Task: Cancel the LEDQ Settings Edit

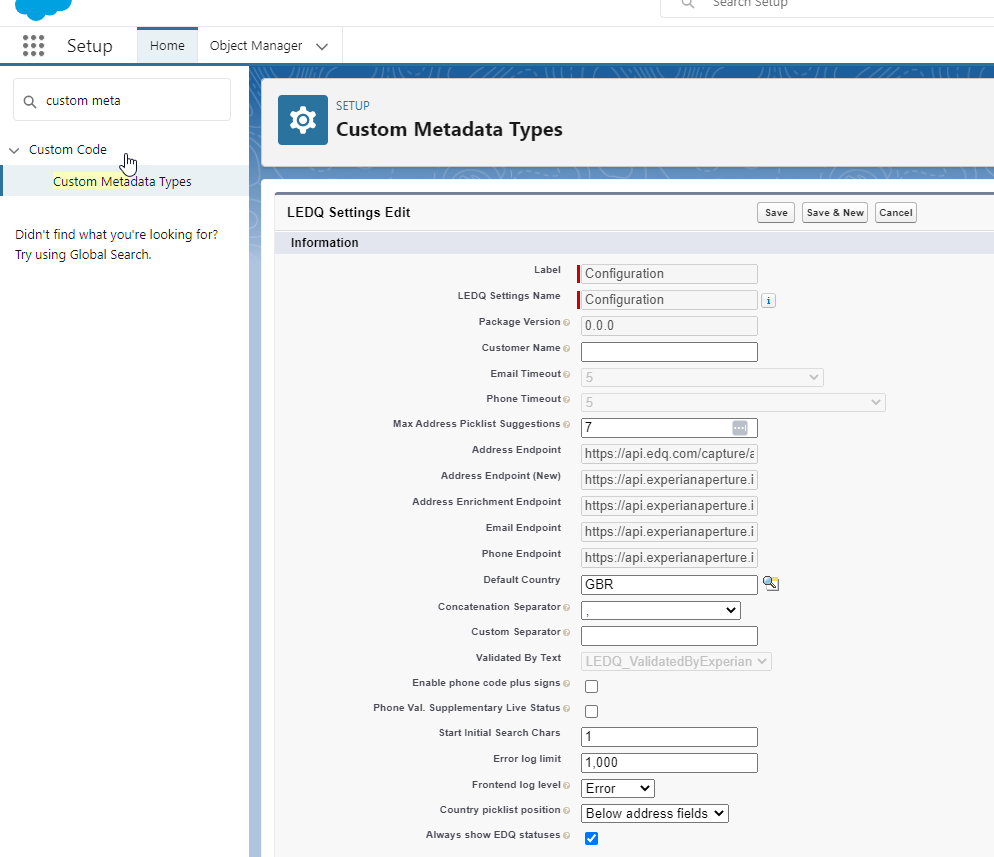Action: pyautogui.click(x=895, y=212)
